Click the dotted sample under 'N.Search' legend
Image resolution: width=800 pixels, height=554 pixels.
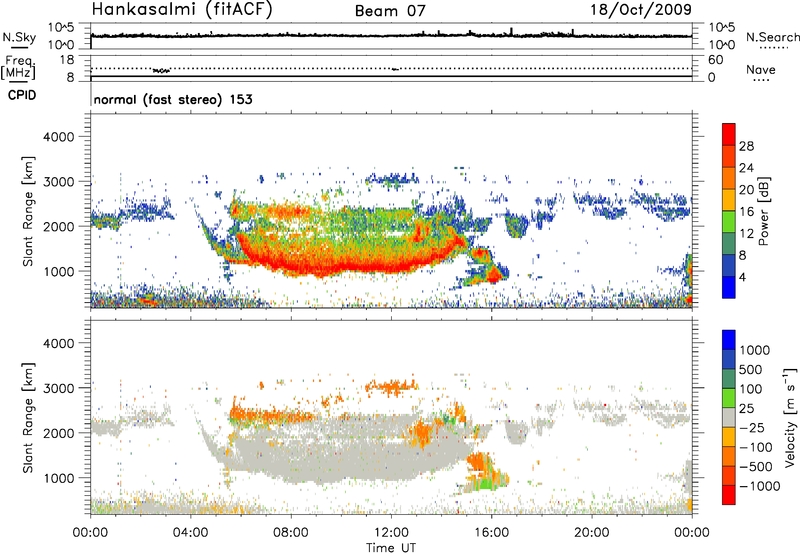[x=774, y=47]
